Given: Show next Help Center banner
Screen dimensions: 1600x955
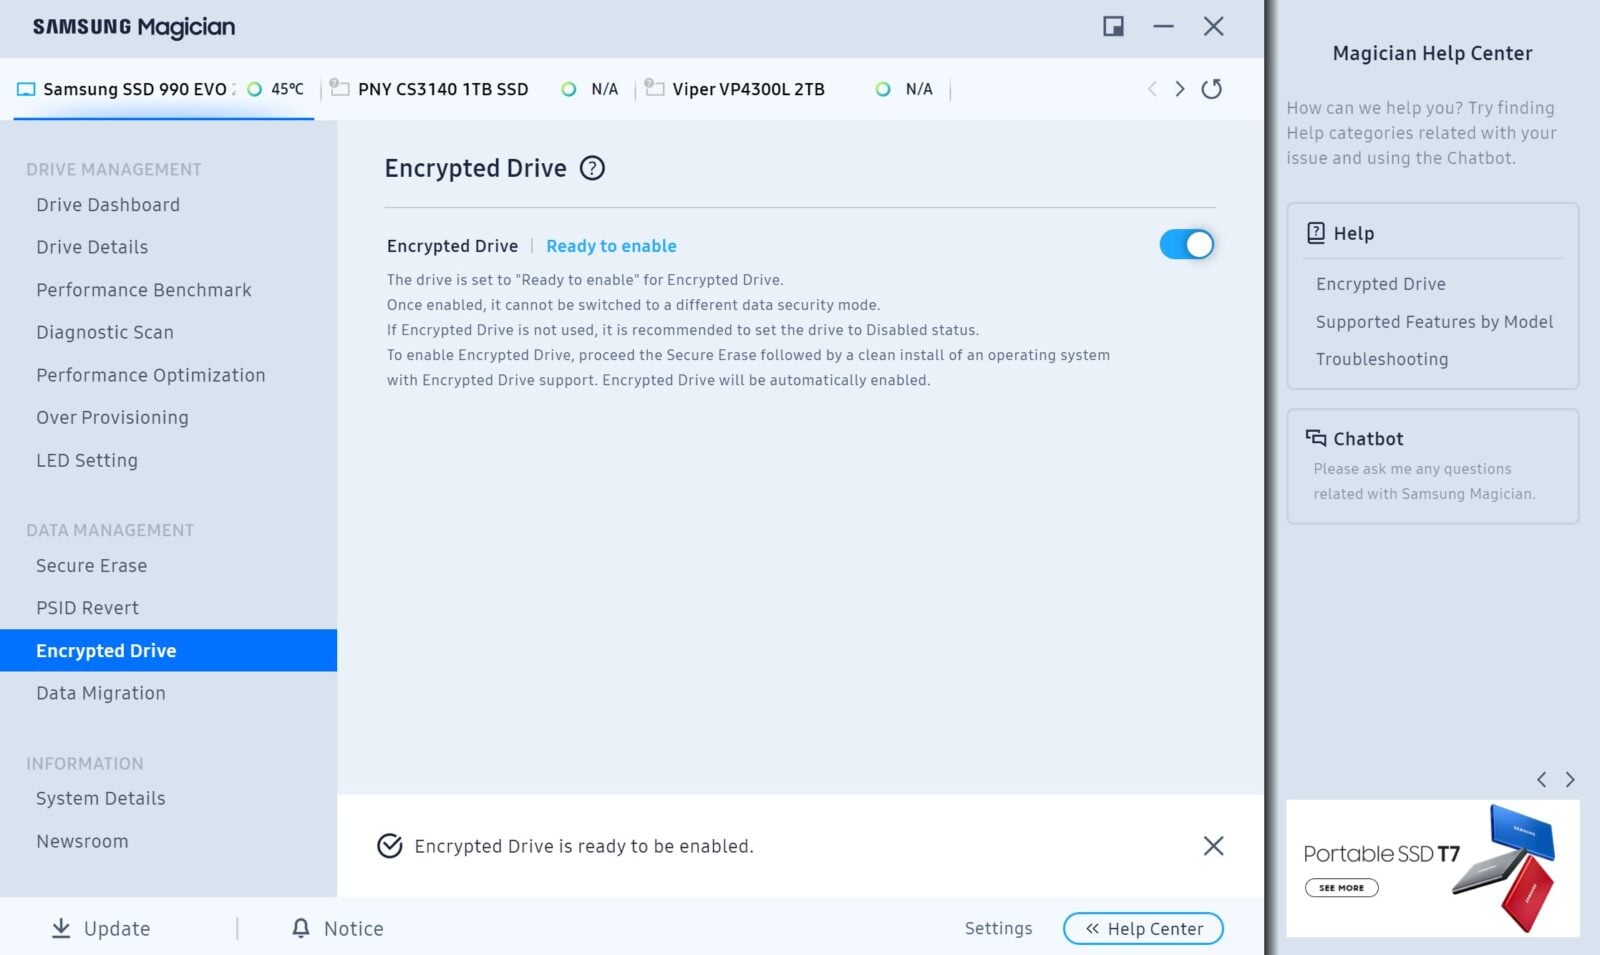Looking at the screenshot, I should pyautogui.click(x=1570, y=779).
